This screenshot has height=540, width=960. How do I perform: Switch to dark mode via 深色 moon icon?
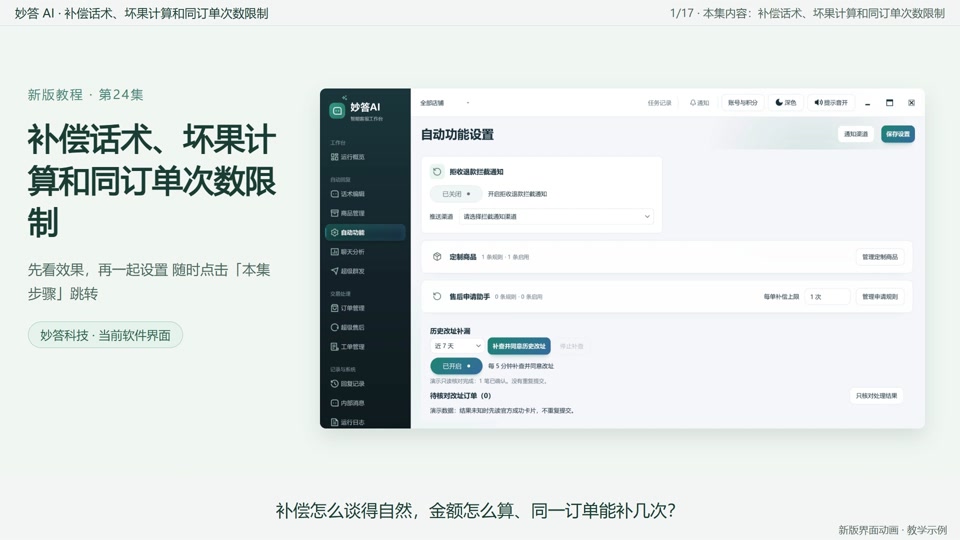(x=779, y=102)
